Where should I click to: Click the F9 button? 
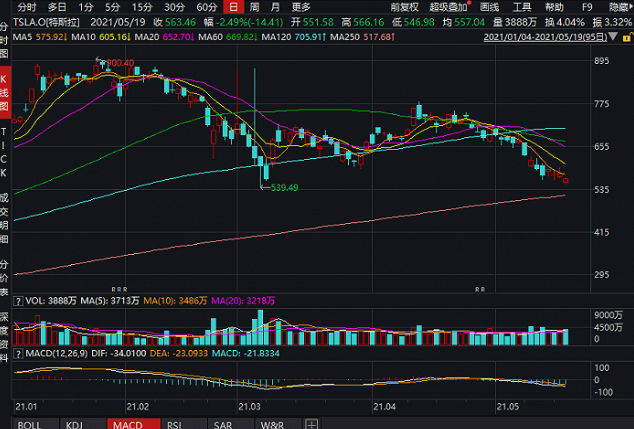pyautogui.click(x=587, y=7)
